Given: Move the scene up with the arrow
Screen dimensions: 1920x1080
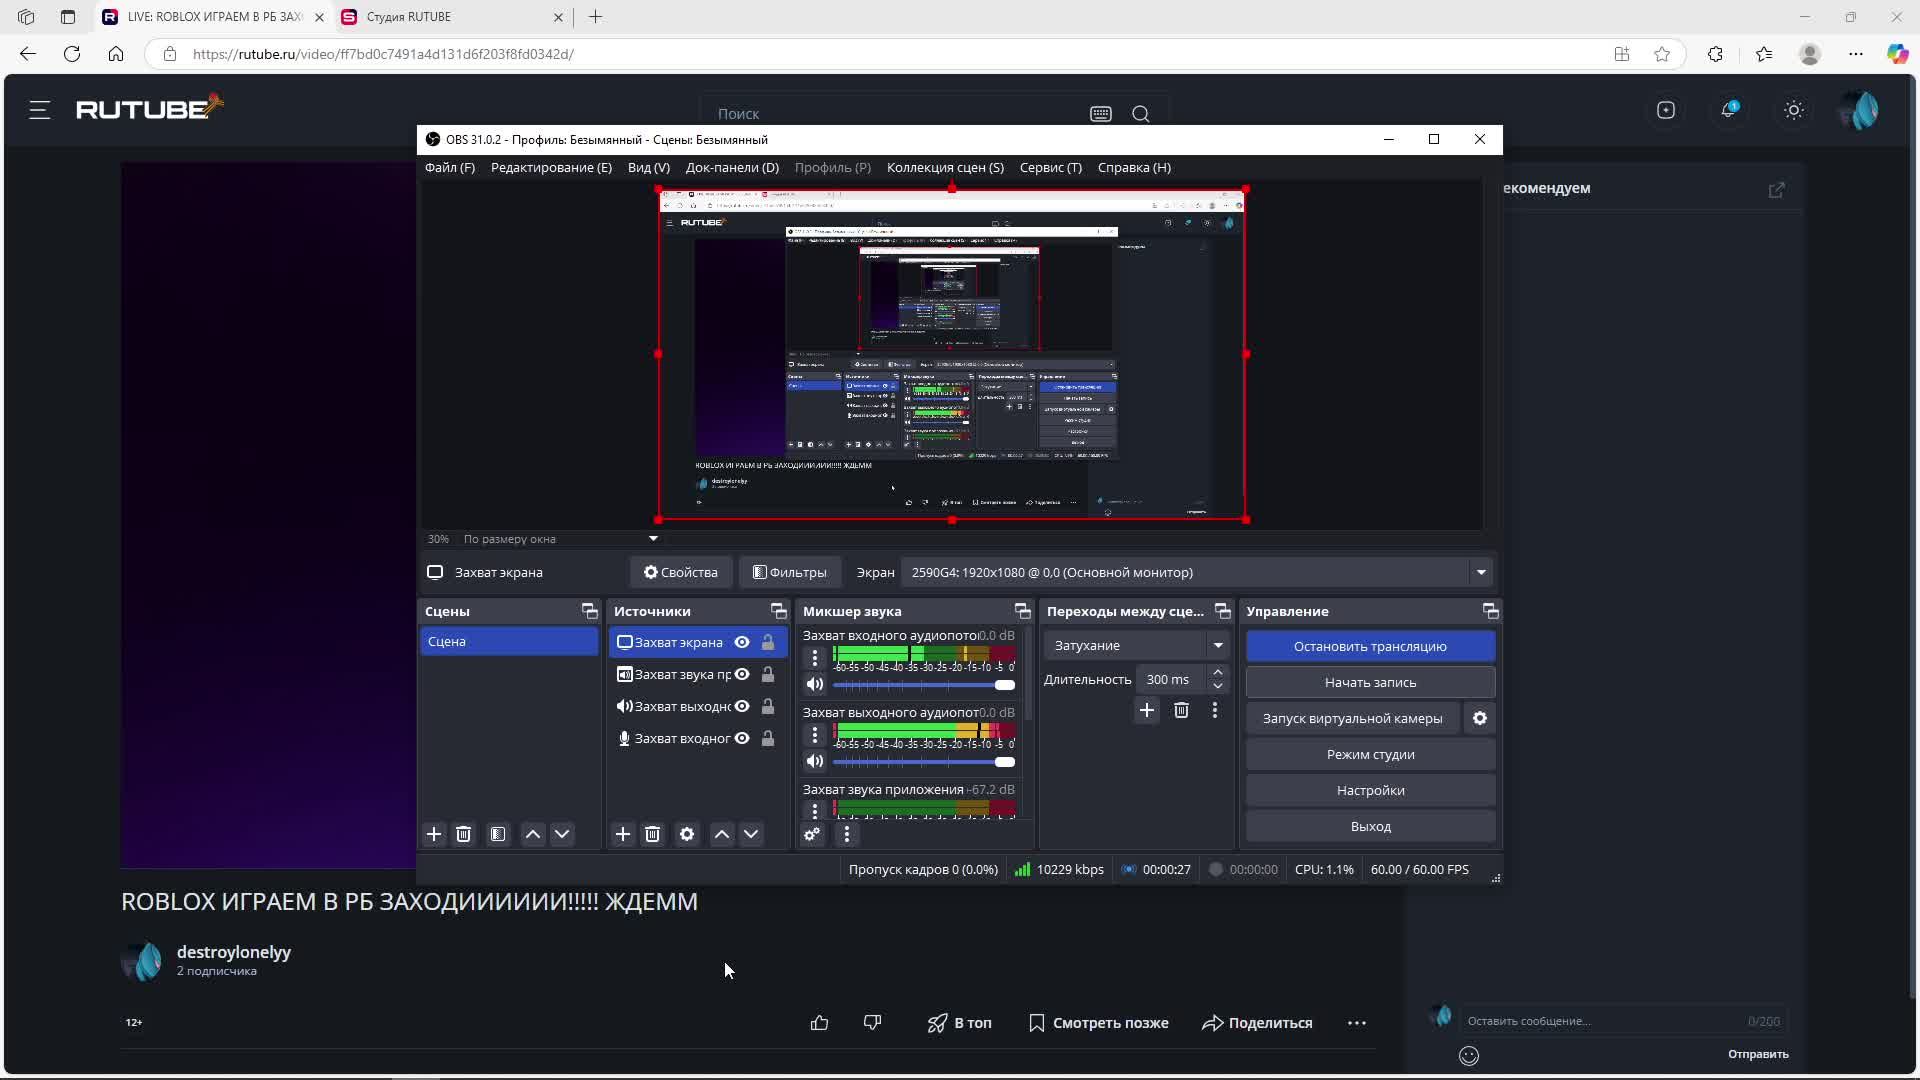Looking at the screenshot, I should click(x=533, y=834).
